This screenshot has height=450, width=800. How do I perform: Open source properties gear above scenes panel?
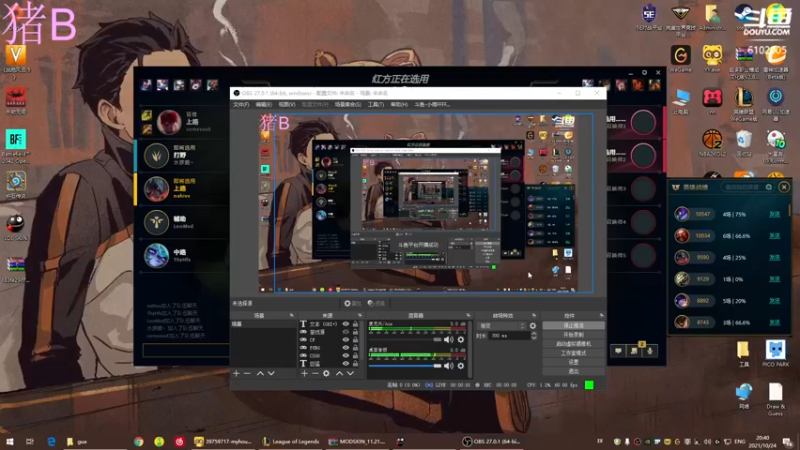click(x=352, y=303)
